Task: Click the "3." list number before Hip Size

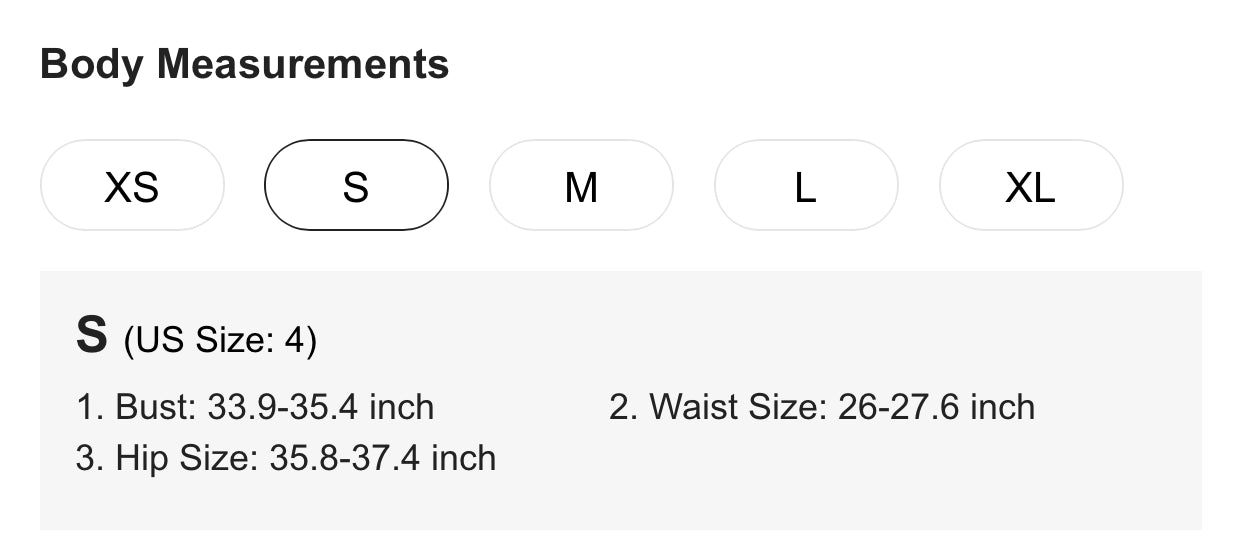Action: (90, 458)
